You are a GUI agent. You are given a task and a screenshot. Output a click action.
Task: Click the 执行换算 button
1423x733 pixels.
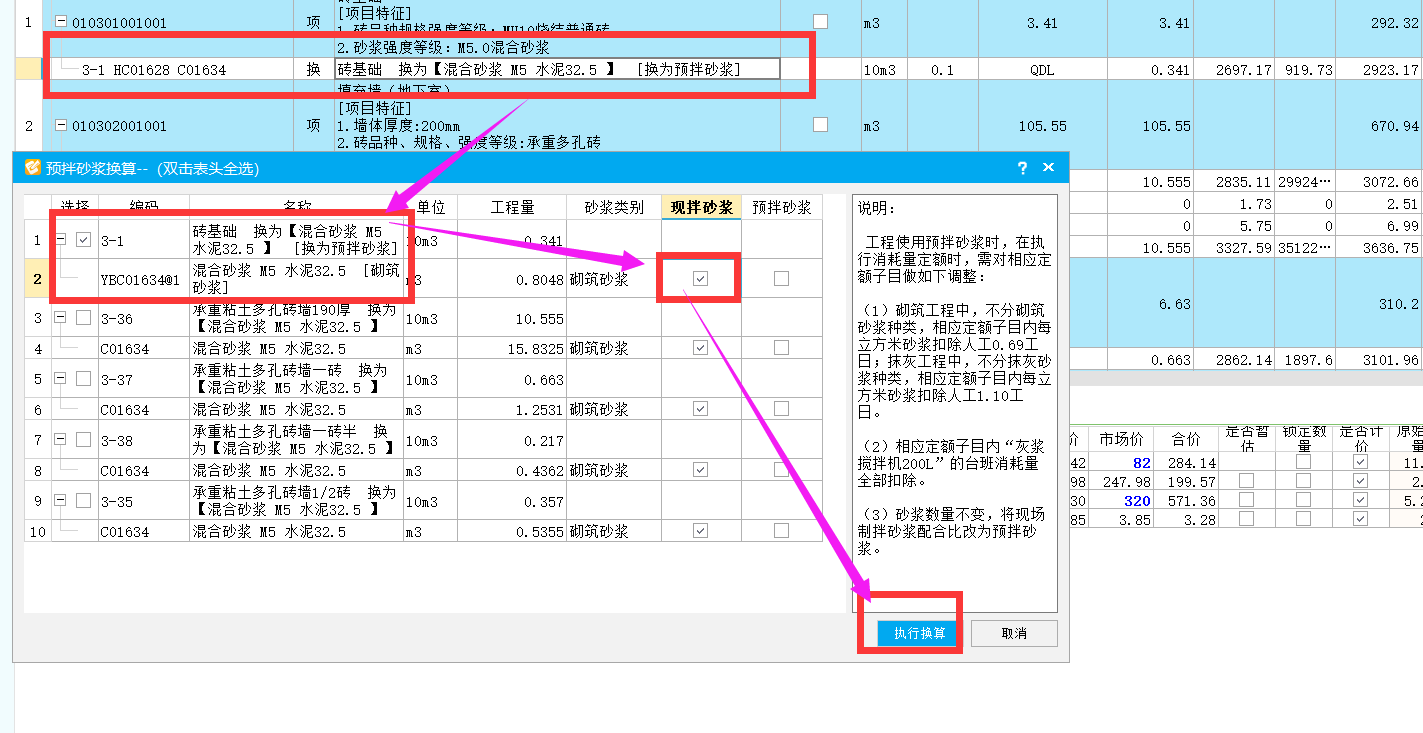(919, 633)
